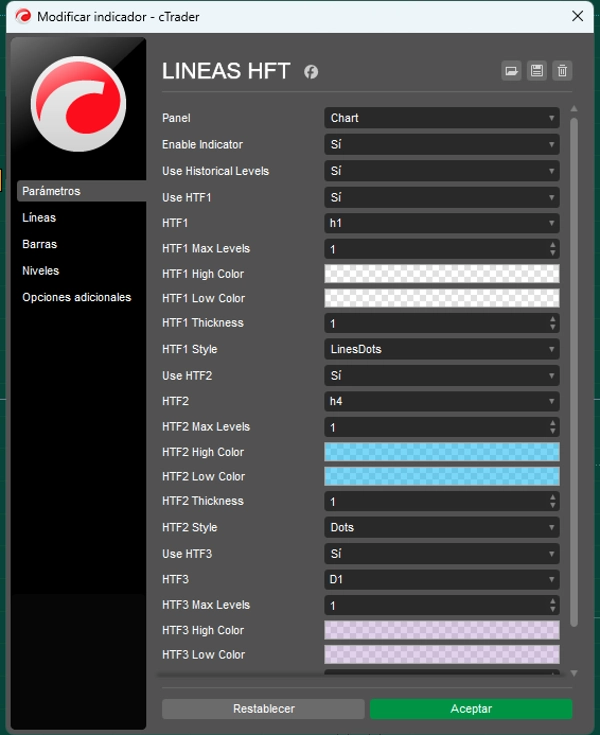Image resolution: width=600 pixels, height=735 pixels.
Task: Pick the HTF3 Low Color lilac swatch
Action: (x=442, y=654)
